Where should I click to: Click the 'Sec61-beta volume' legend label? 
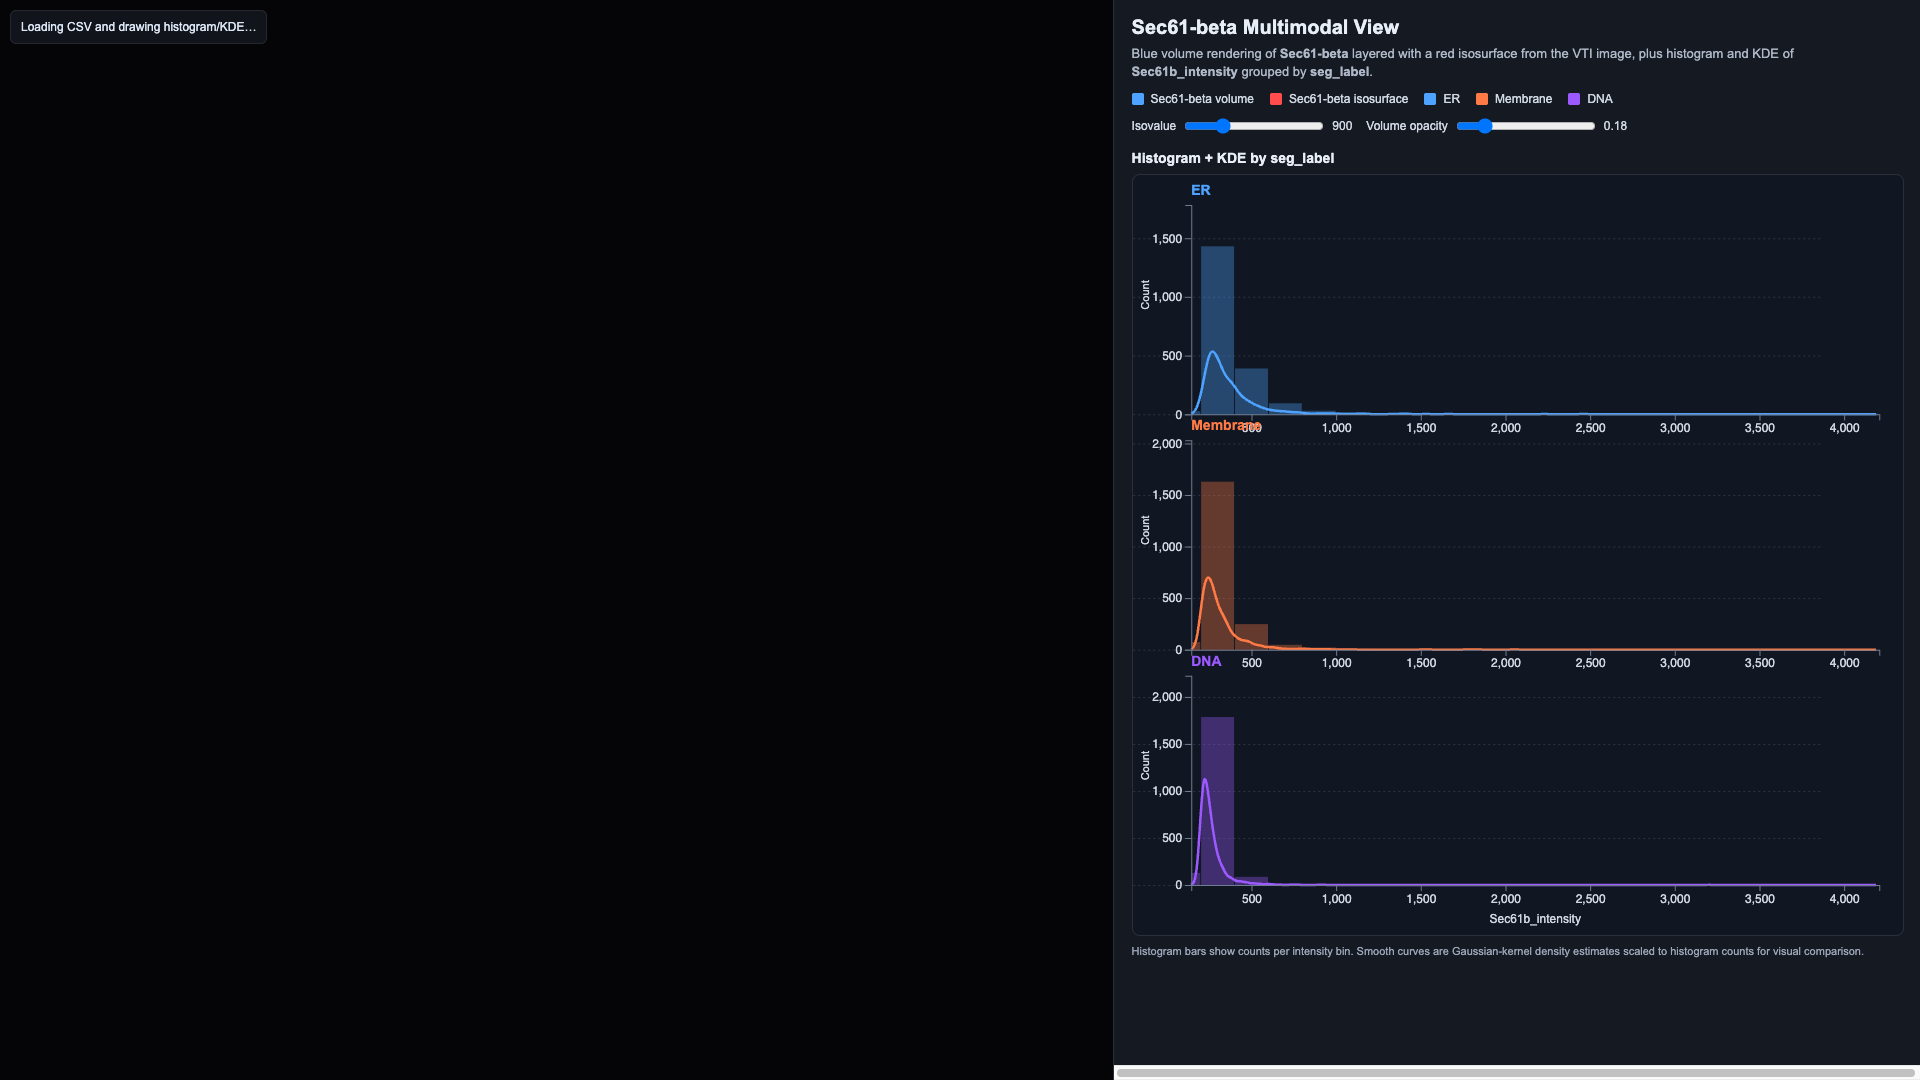pos(1202,99)
